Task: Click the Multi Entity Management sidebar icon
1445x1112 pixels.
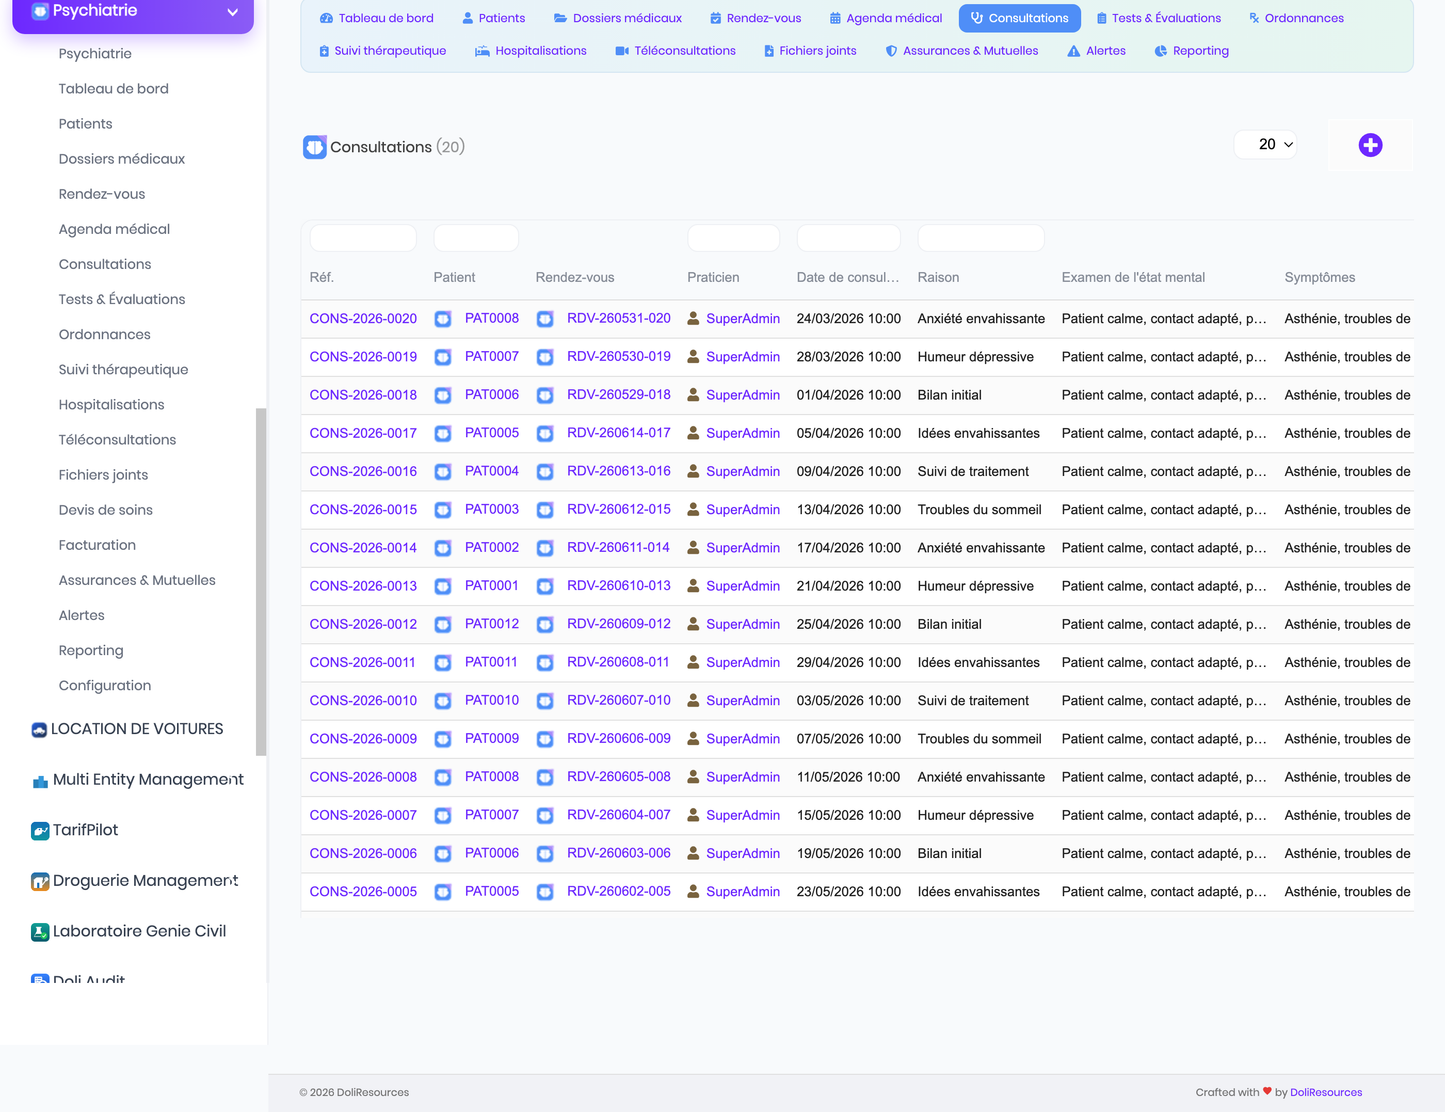Action: pyautogui.click(x=40, y=781)
